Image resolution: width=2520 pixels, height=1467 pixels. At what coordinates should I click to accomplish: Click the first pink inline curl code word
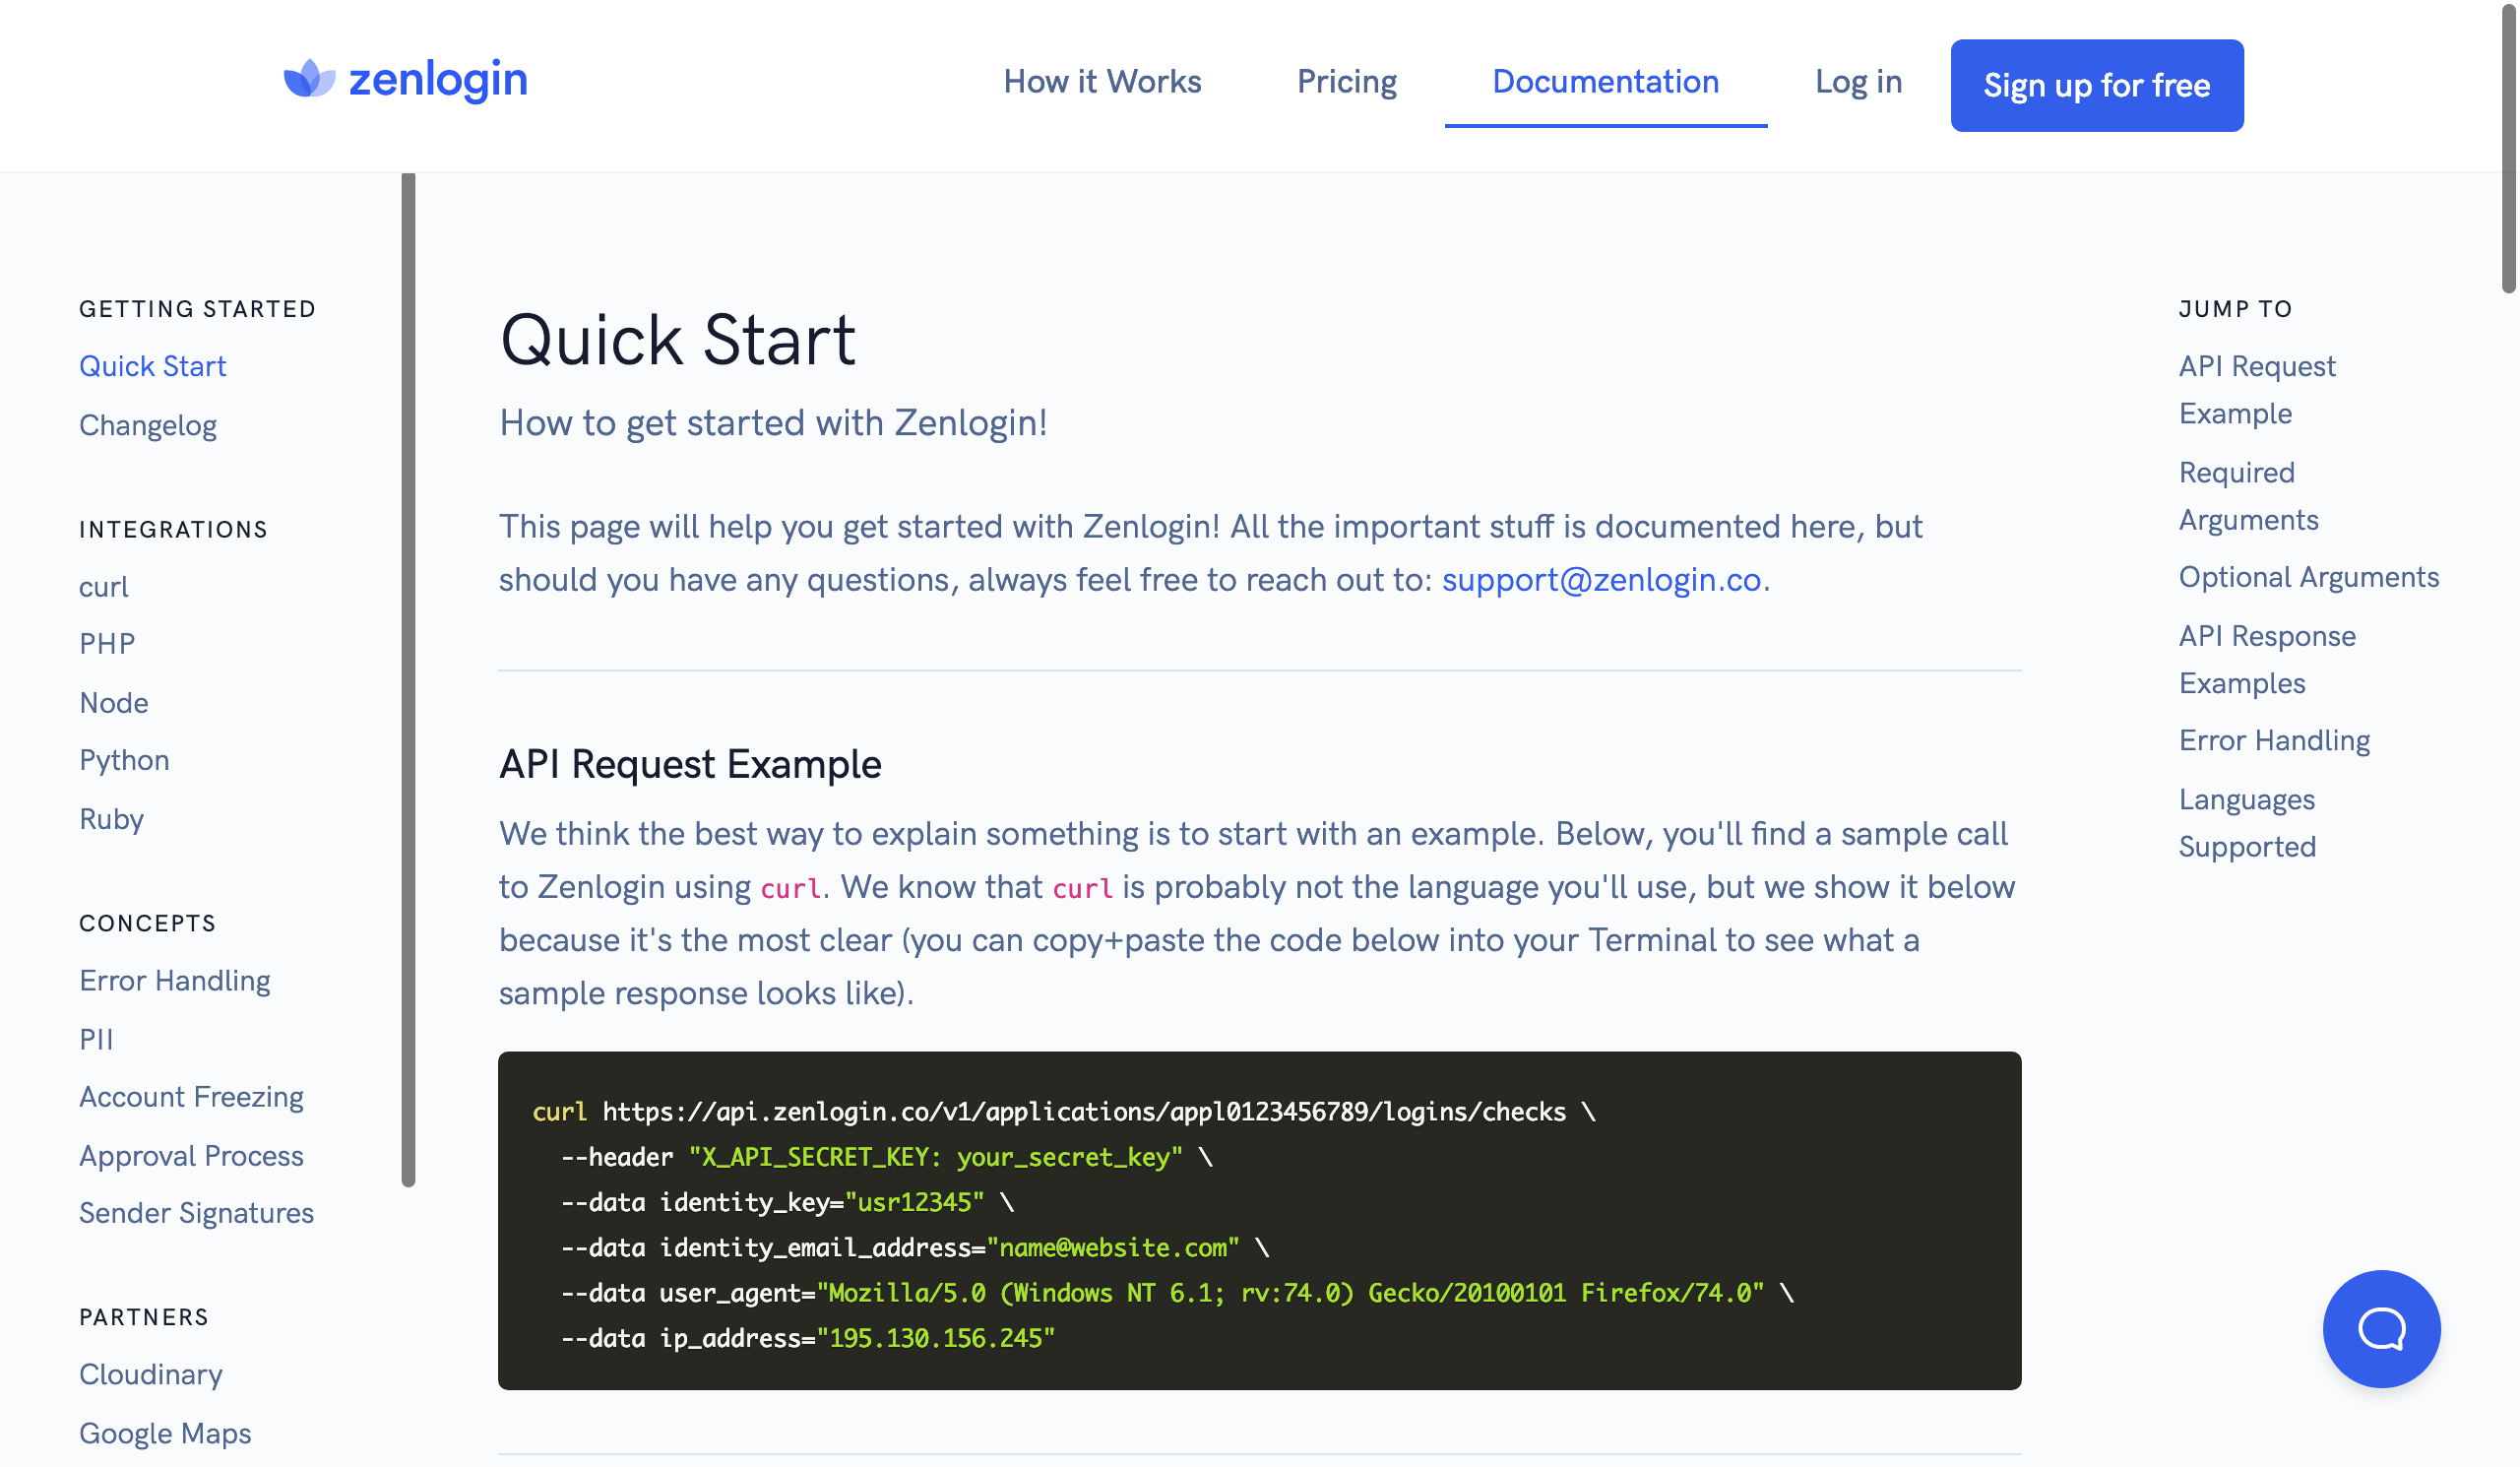click(790, 888)
